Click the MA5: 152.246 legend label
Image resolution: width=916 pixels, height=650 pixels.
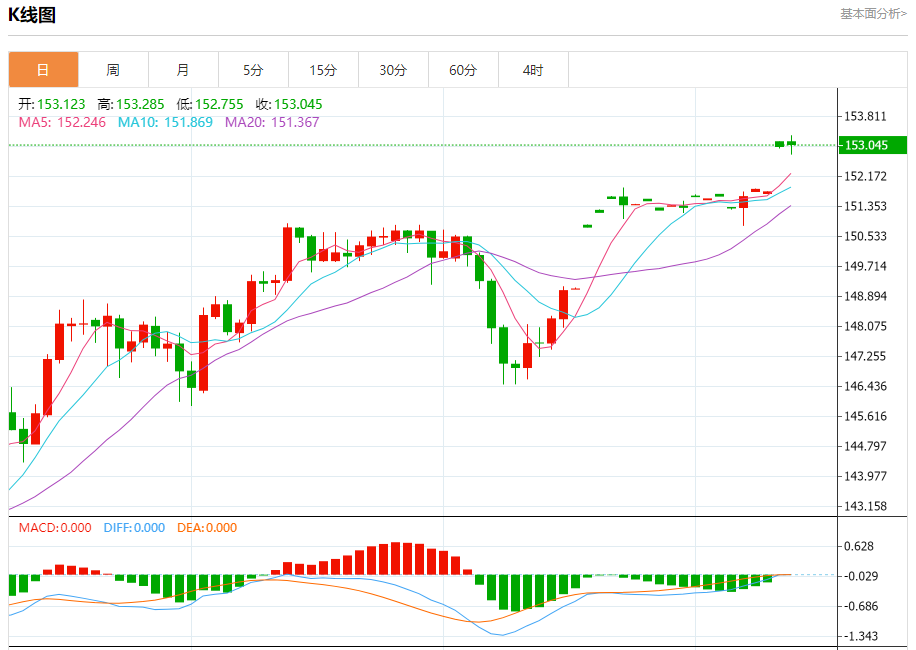click(63, 122)
